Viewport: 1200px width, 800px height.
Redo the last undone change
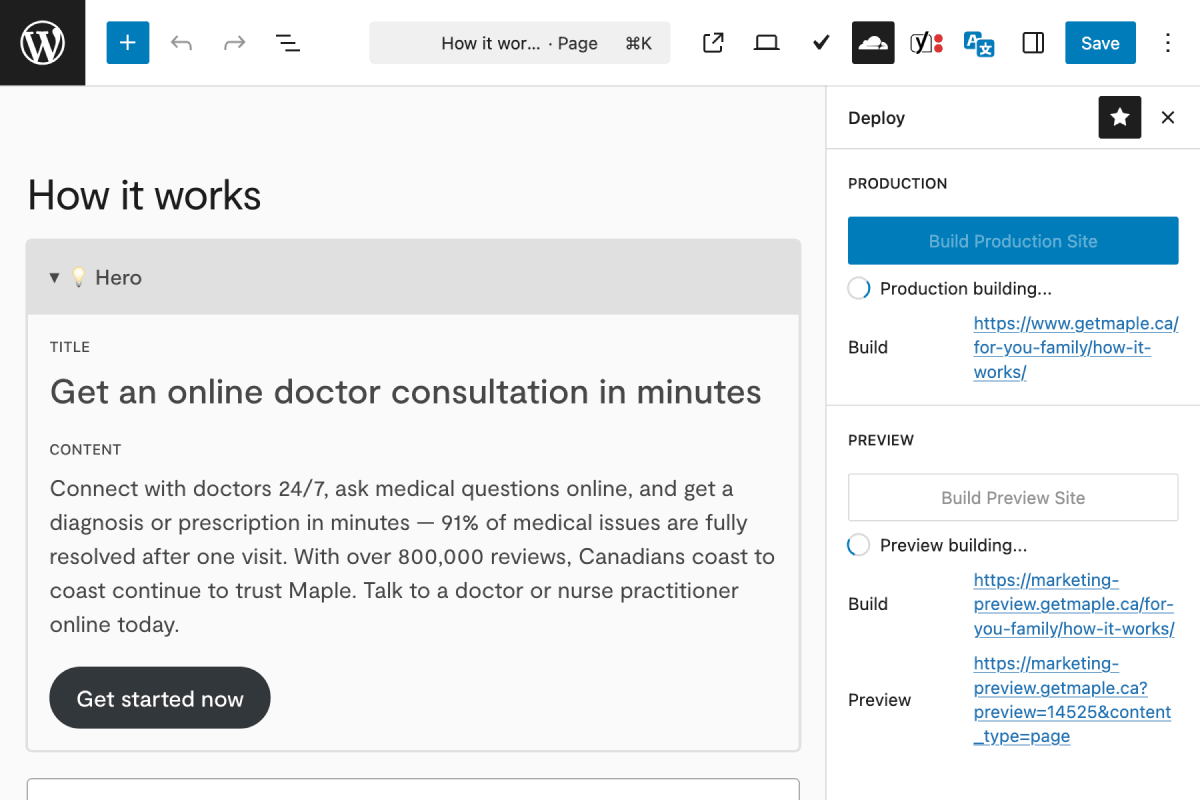[x=234, y=43]
